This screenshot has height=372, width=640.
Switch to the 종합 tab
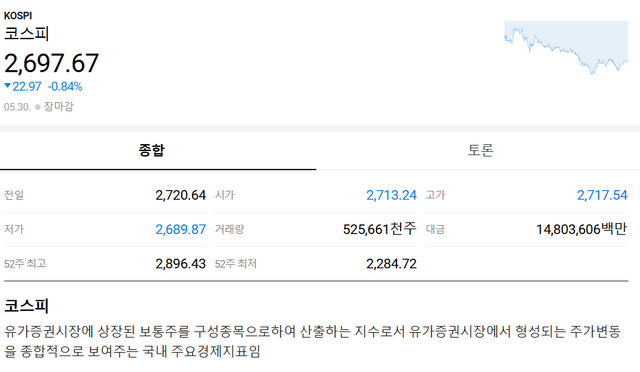(158, 150)
